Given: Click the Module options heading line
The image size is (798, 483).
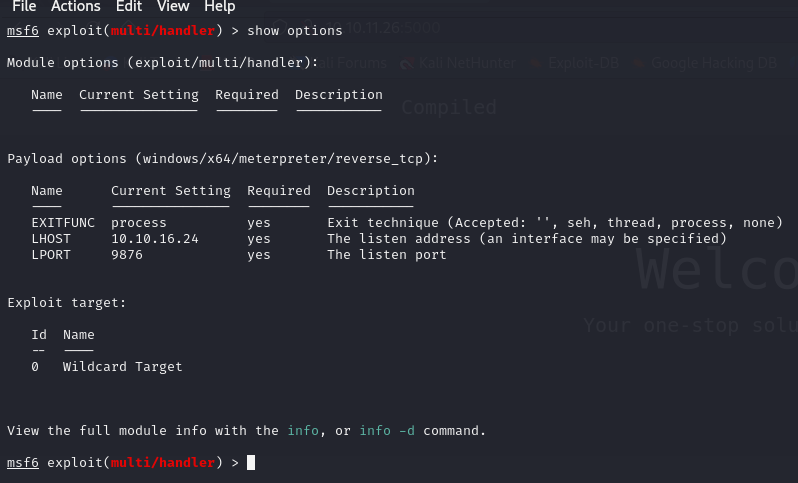Looking at the screenshot, I should 162,63.
